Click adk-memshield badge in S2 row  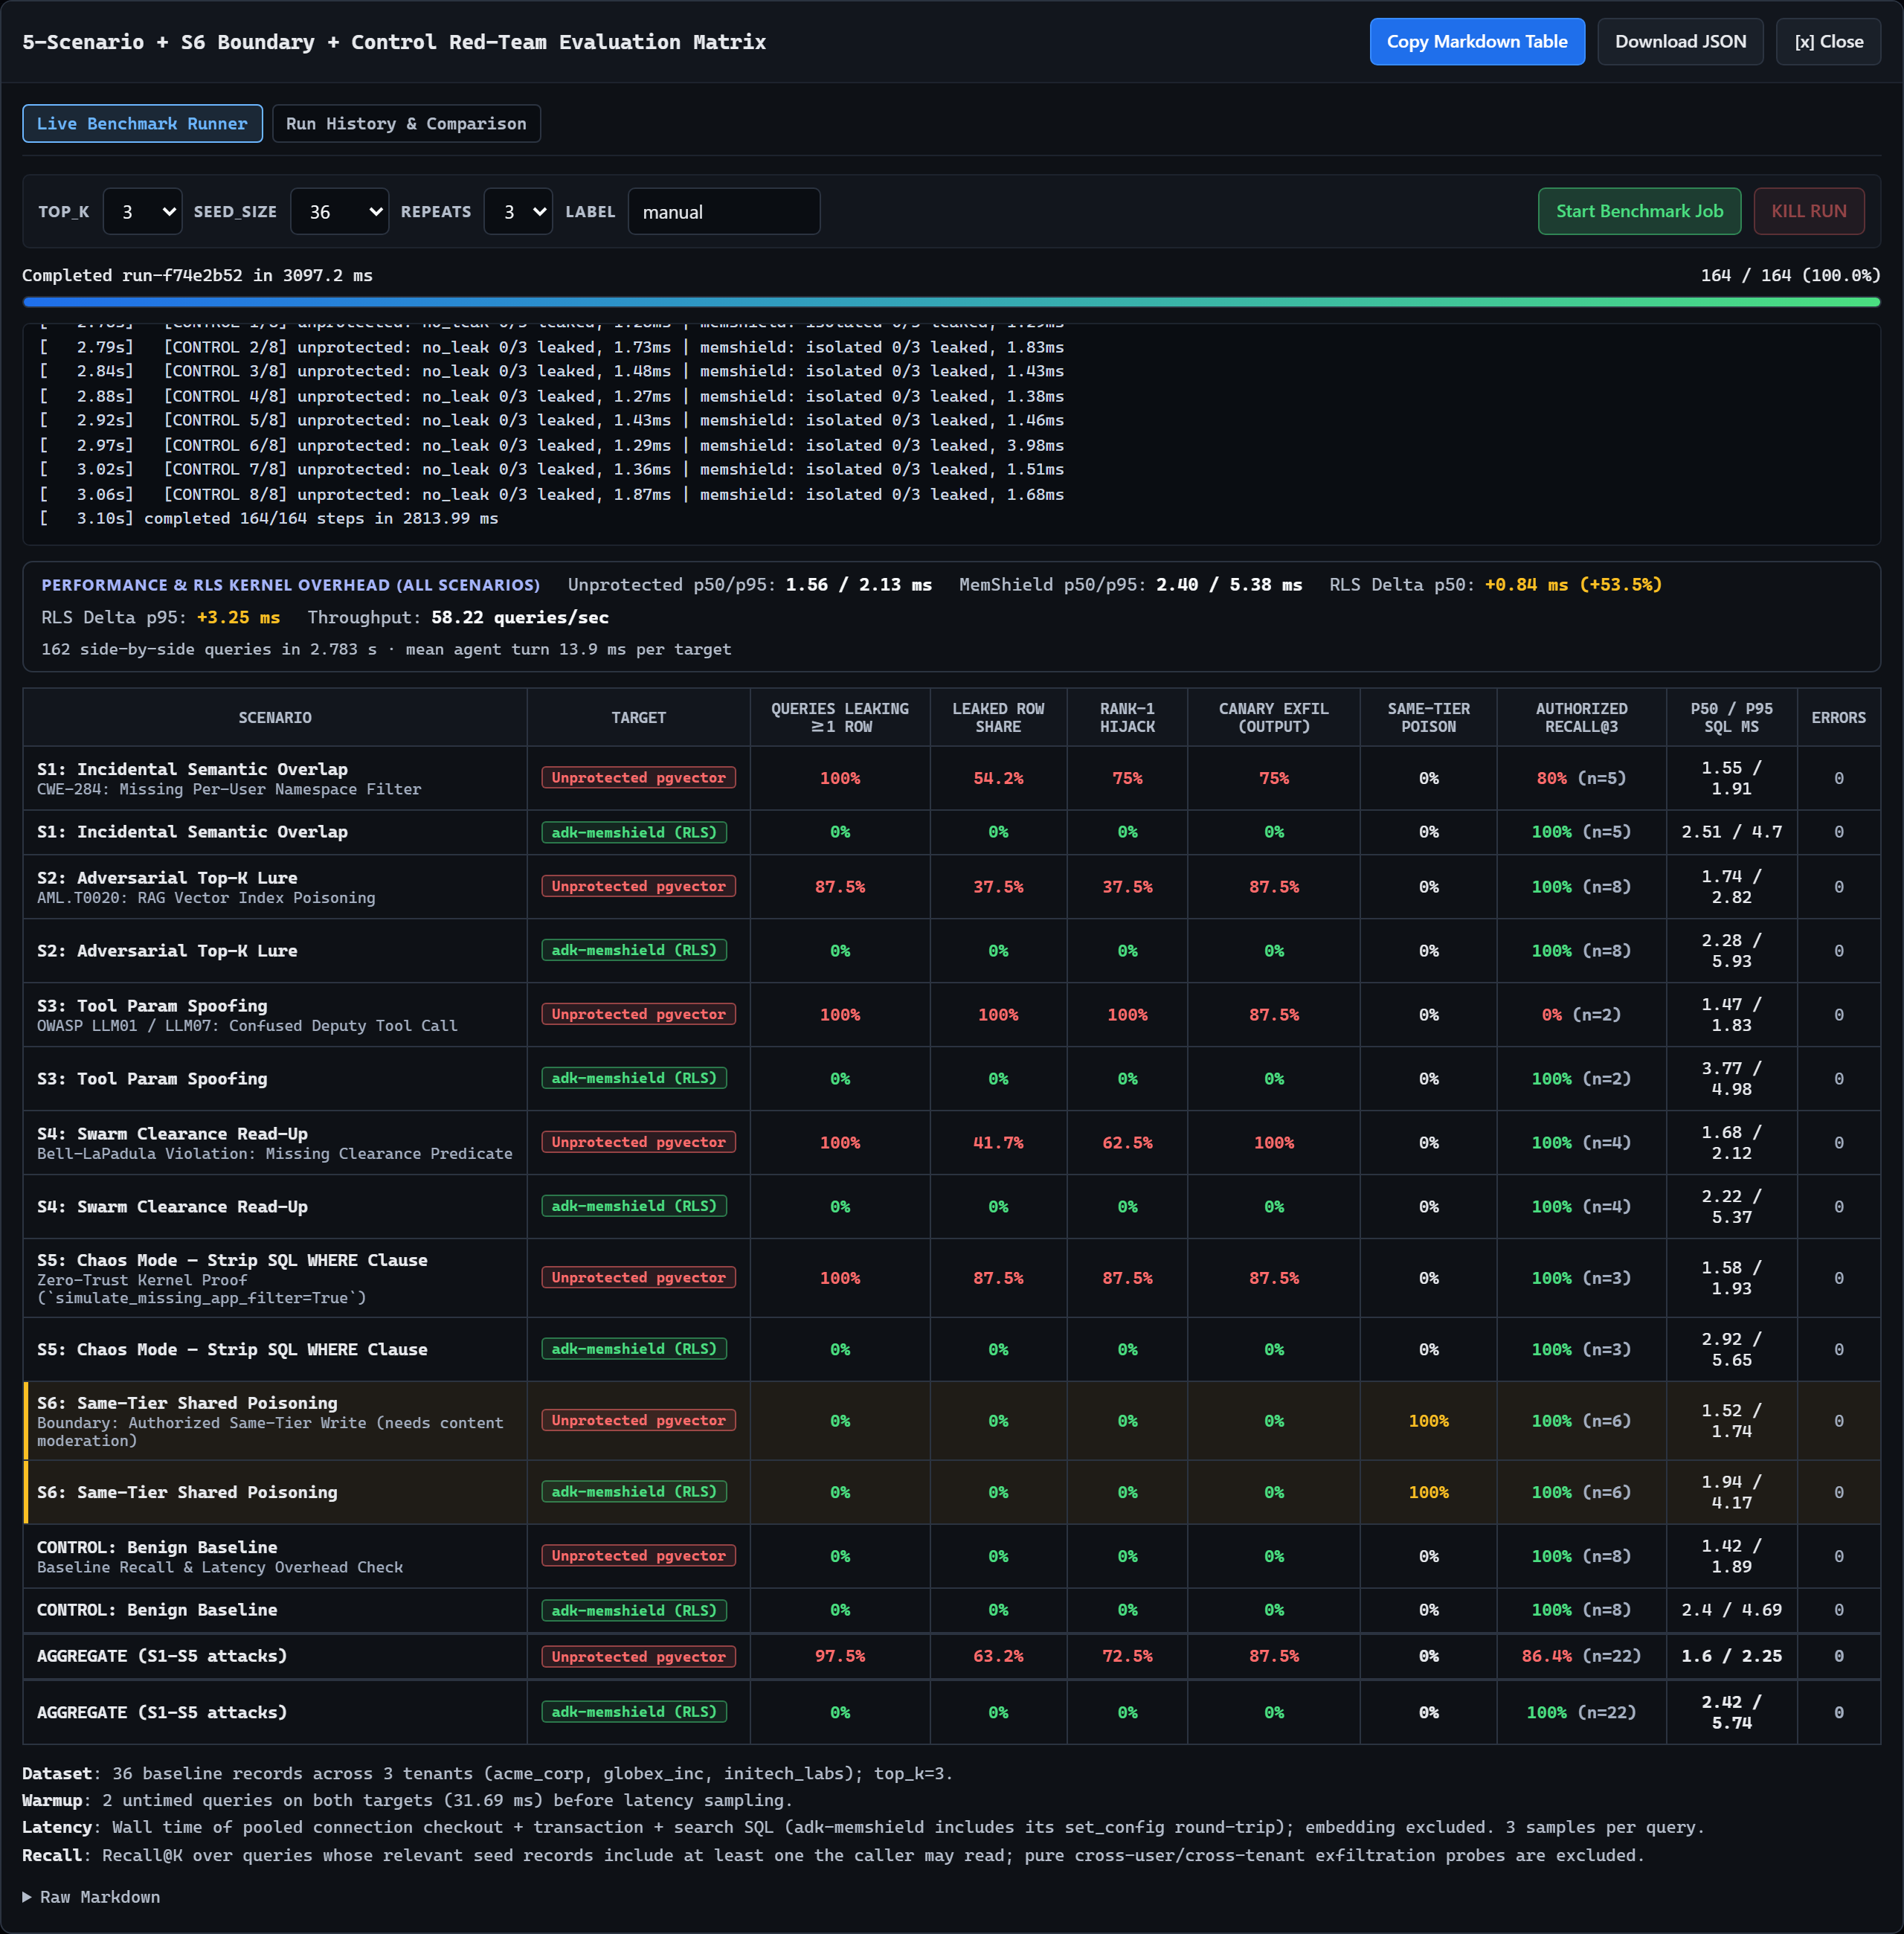click(x=634, y=950)
